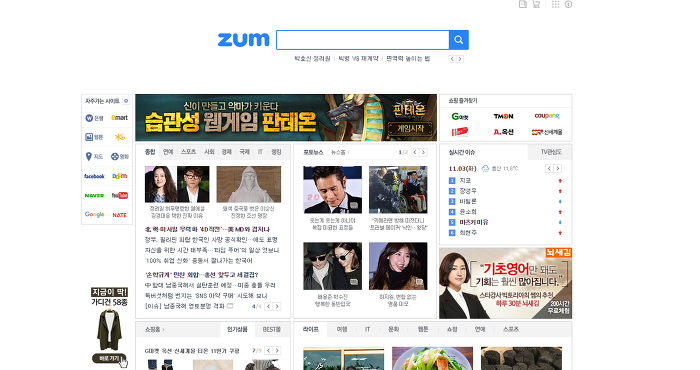Select the 연예 news tab

[x=168, y=152]
